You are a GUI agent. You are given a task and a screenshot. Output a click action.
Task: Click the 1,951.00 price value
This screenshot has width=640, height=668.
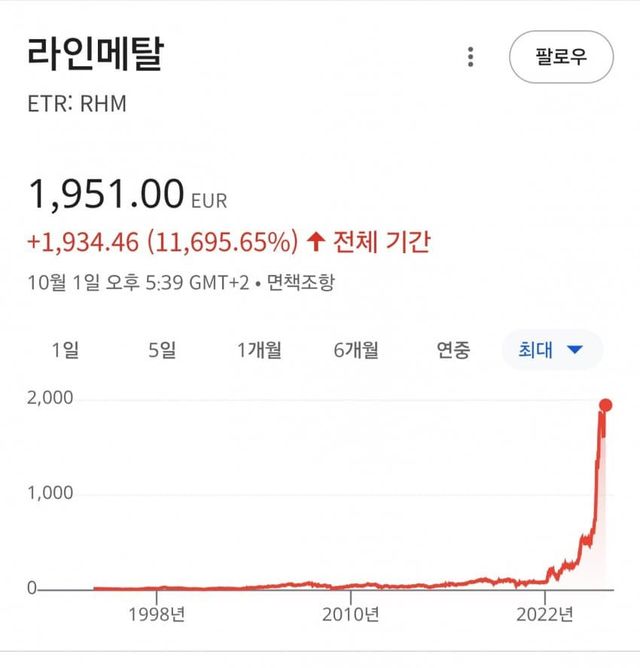click(x=107, y=194)
